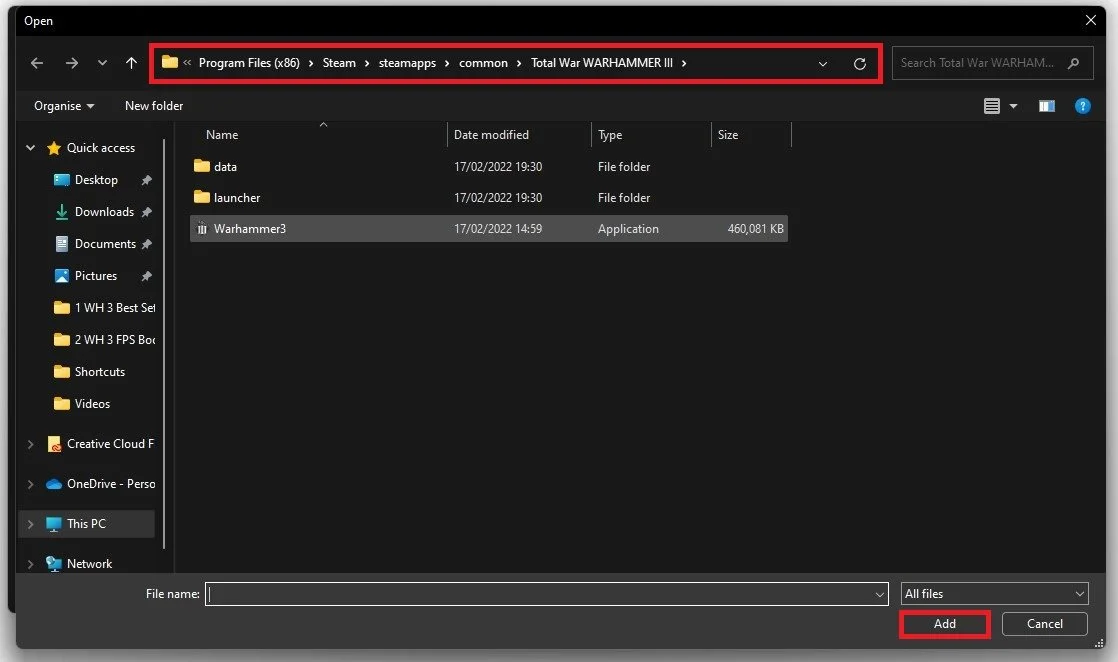
Task: Open the Shortcuts folder in sidebar
Action: (100, 372)
